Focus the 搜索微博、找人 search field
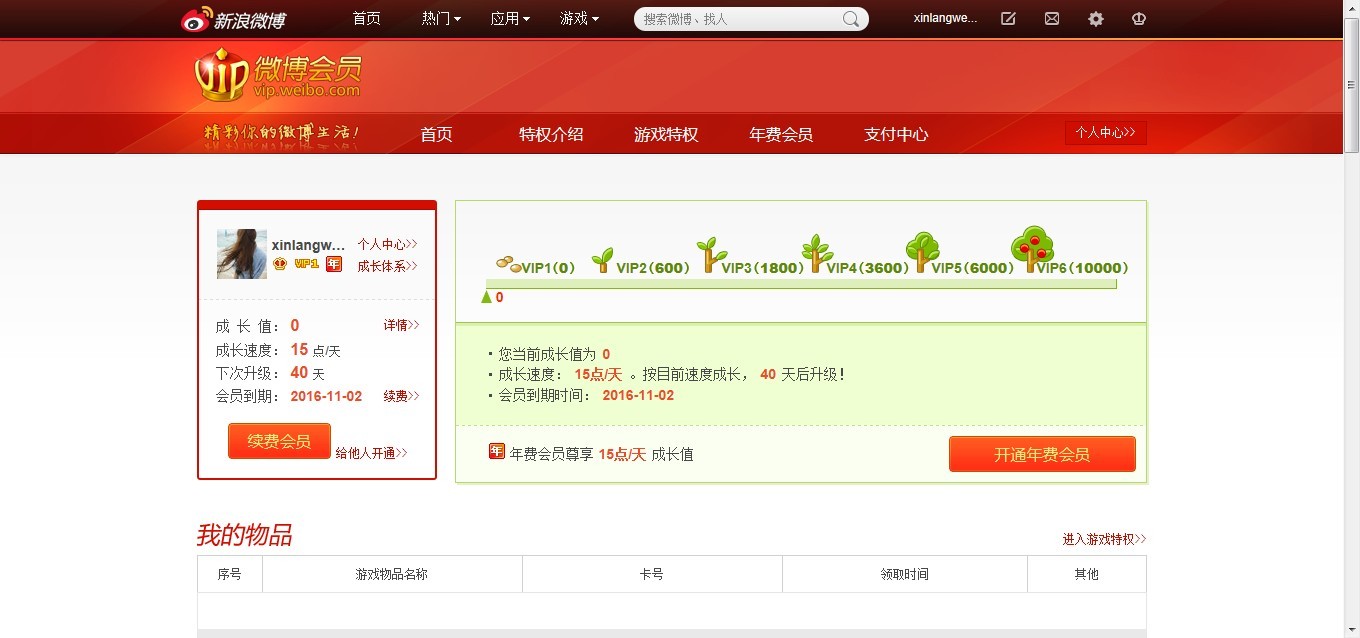This screenshot has height=638, width=1360. tap(740, 19)
